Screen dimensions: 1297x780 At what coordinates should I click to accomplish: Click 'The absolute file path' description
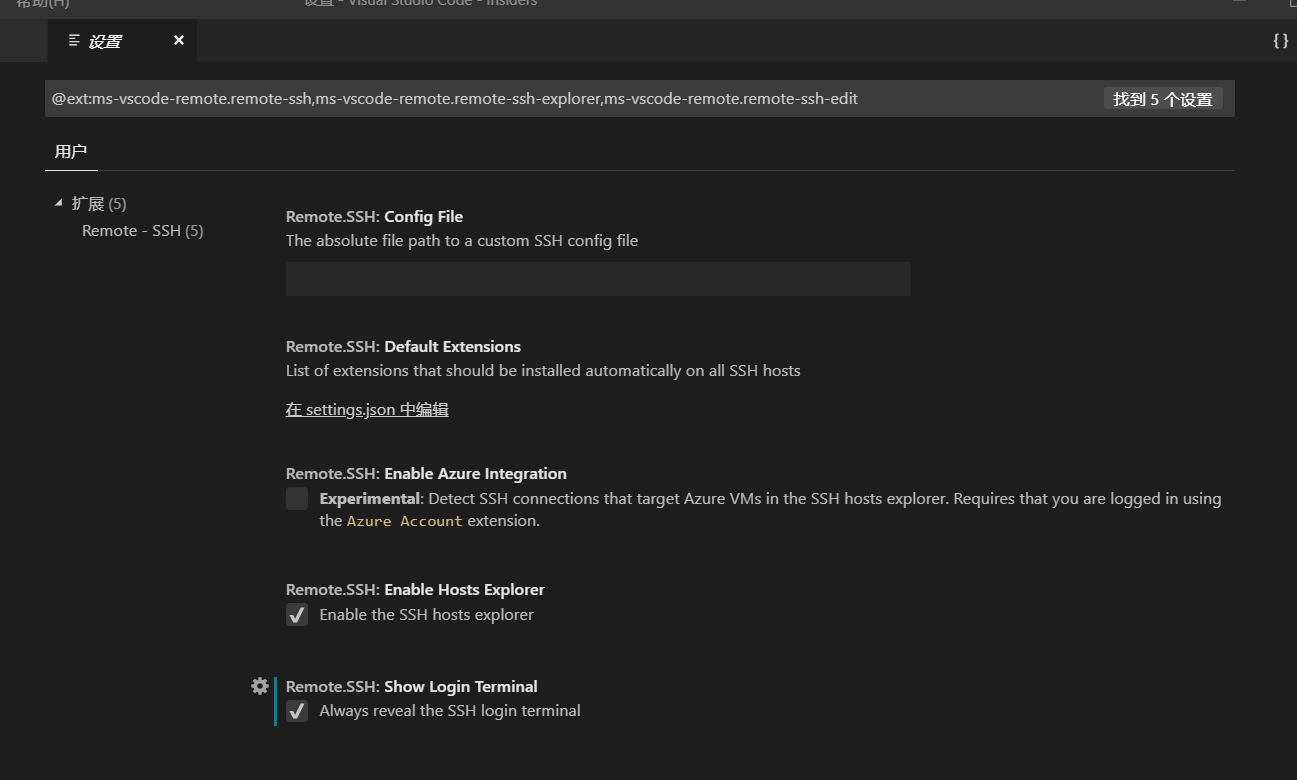pos(462,240)
